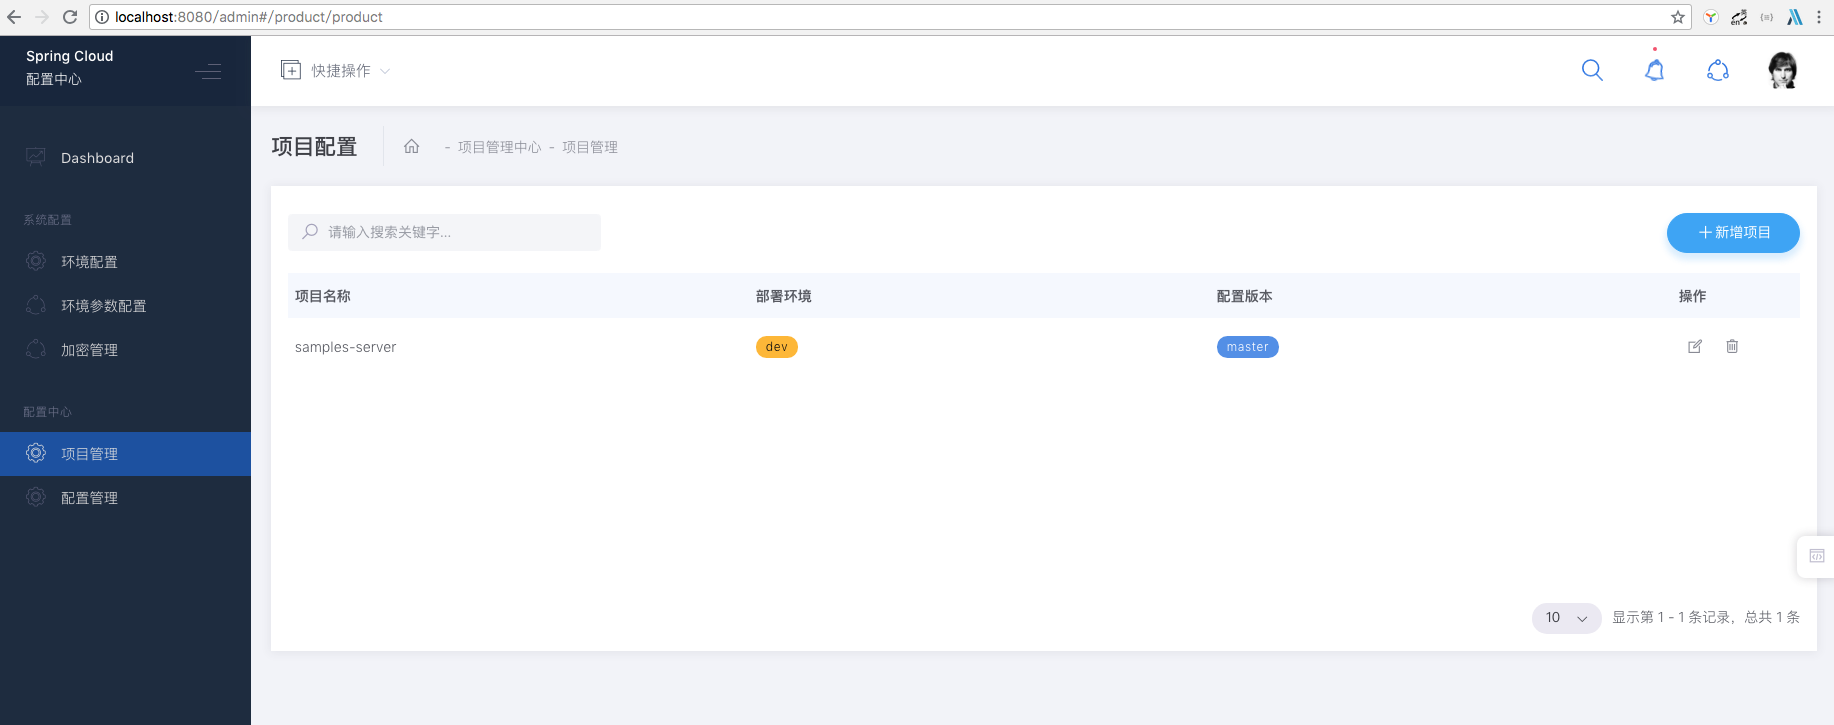The height and width of the screenshot is (725, 1834).
Task: Collapse the sidebar with the hamburger icon
Action: (x=208, y=71)
